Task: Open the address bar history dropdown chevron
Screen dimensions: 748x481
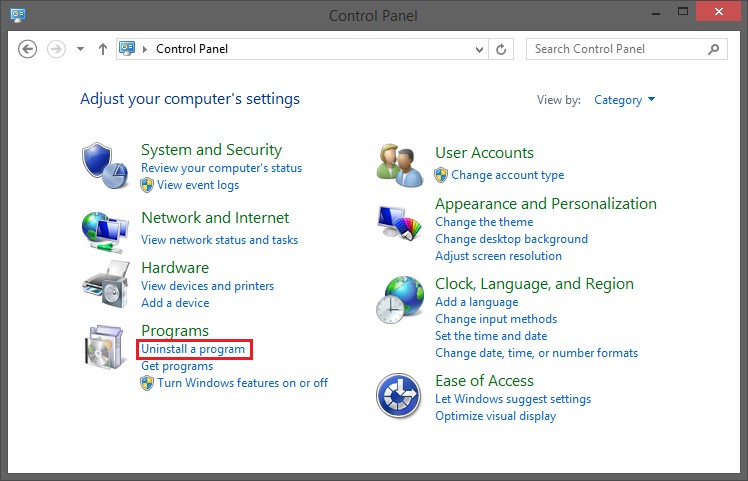Action: 479,49
